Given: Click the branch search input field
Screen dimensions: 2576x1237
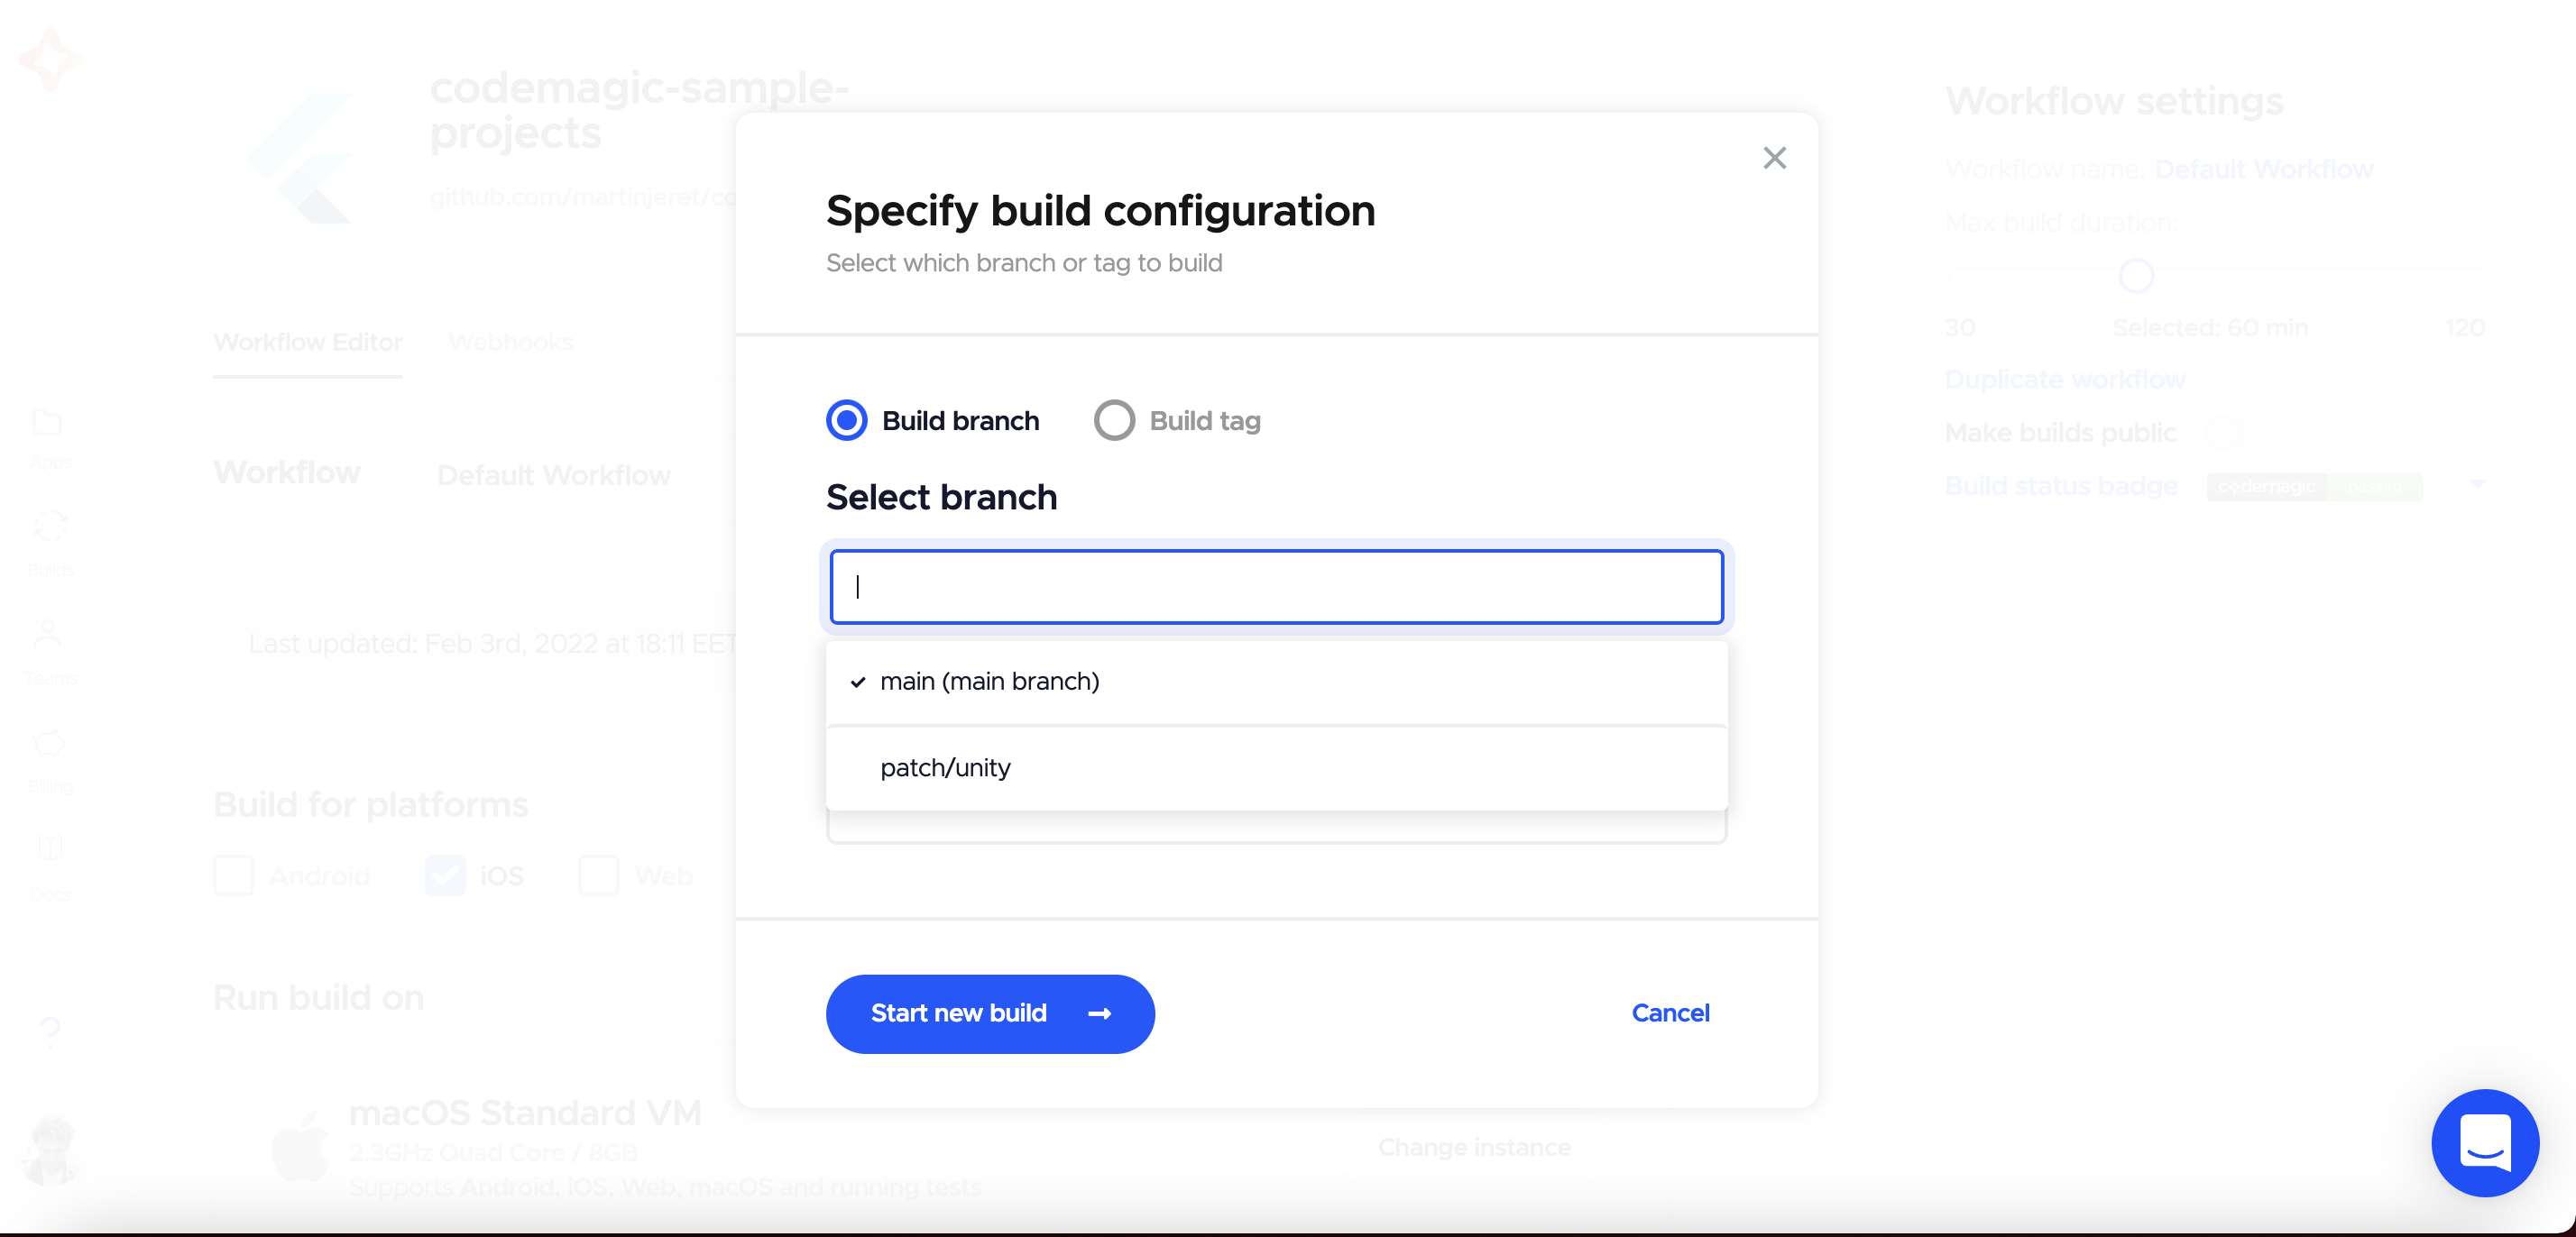Looking at the screenshot, I should pos(1275,587).
